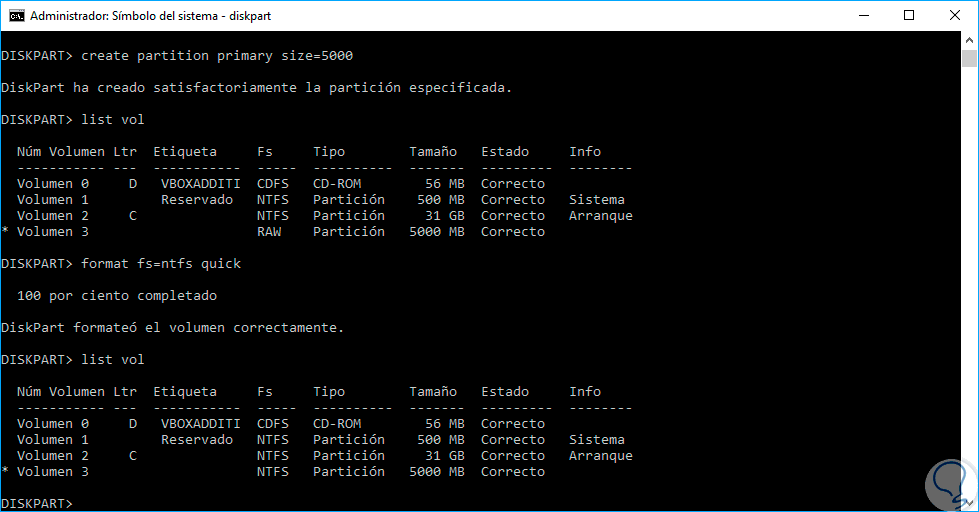
Task: Click the window title 'Administrador: Símbolo del sistema - diskpart'
Action: (150, 16)
